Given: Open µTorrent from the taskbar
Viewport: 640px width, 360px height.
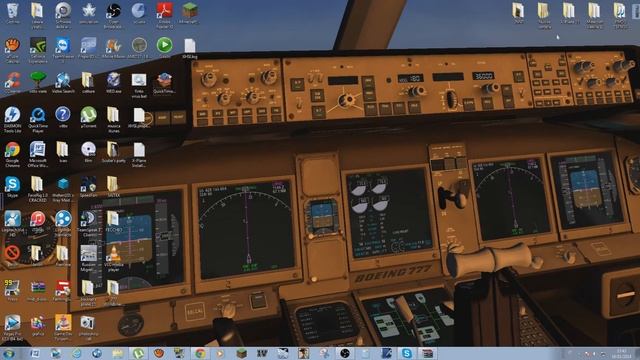Looking at the screenshot, I should [x=138, y=353].
